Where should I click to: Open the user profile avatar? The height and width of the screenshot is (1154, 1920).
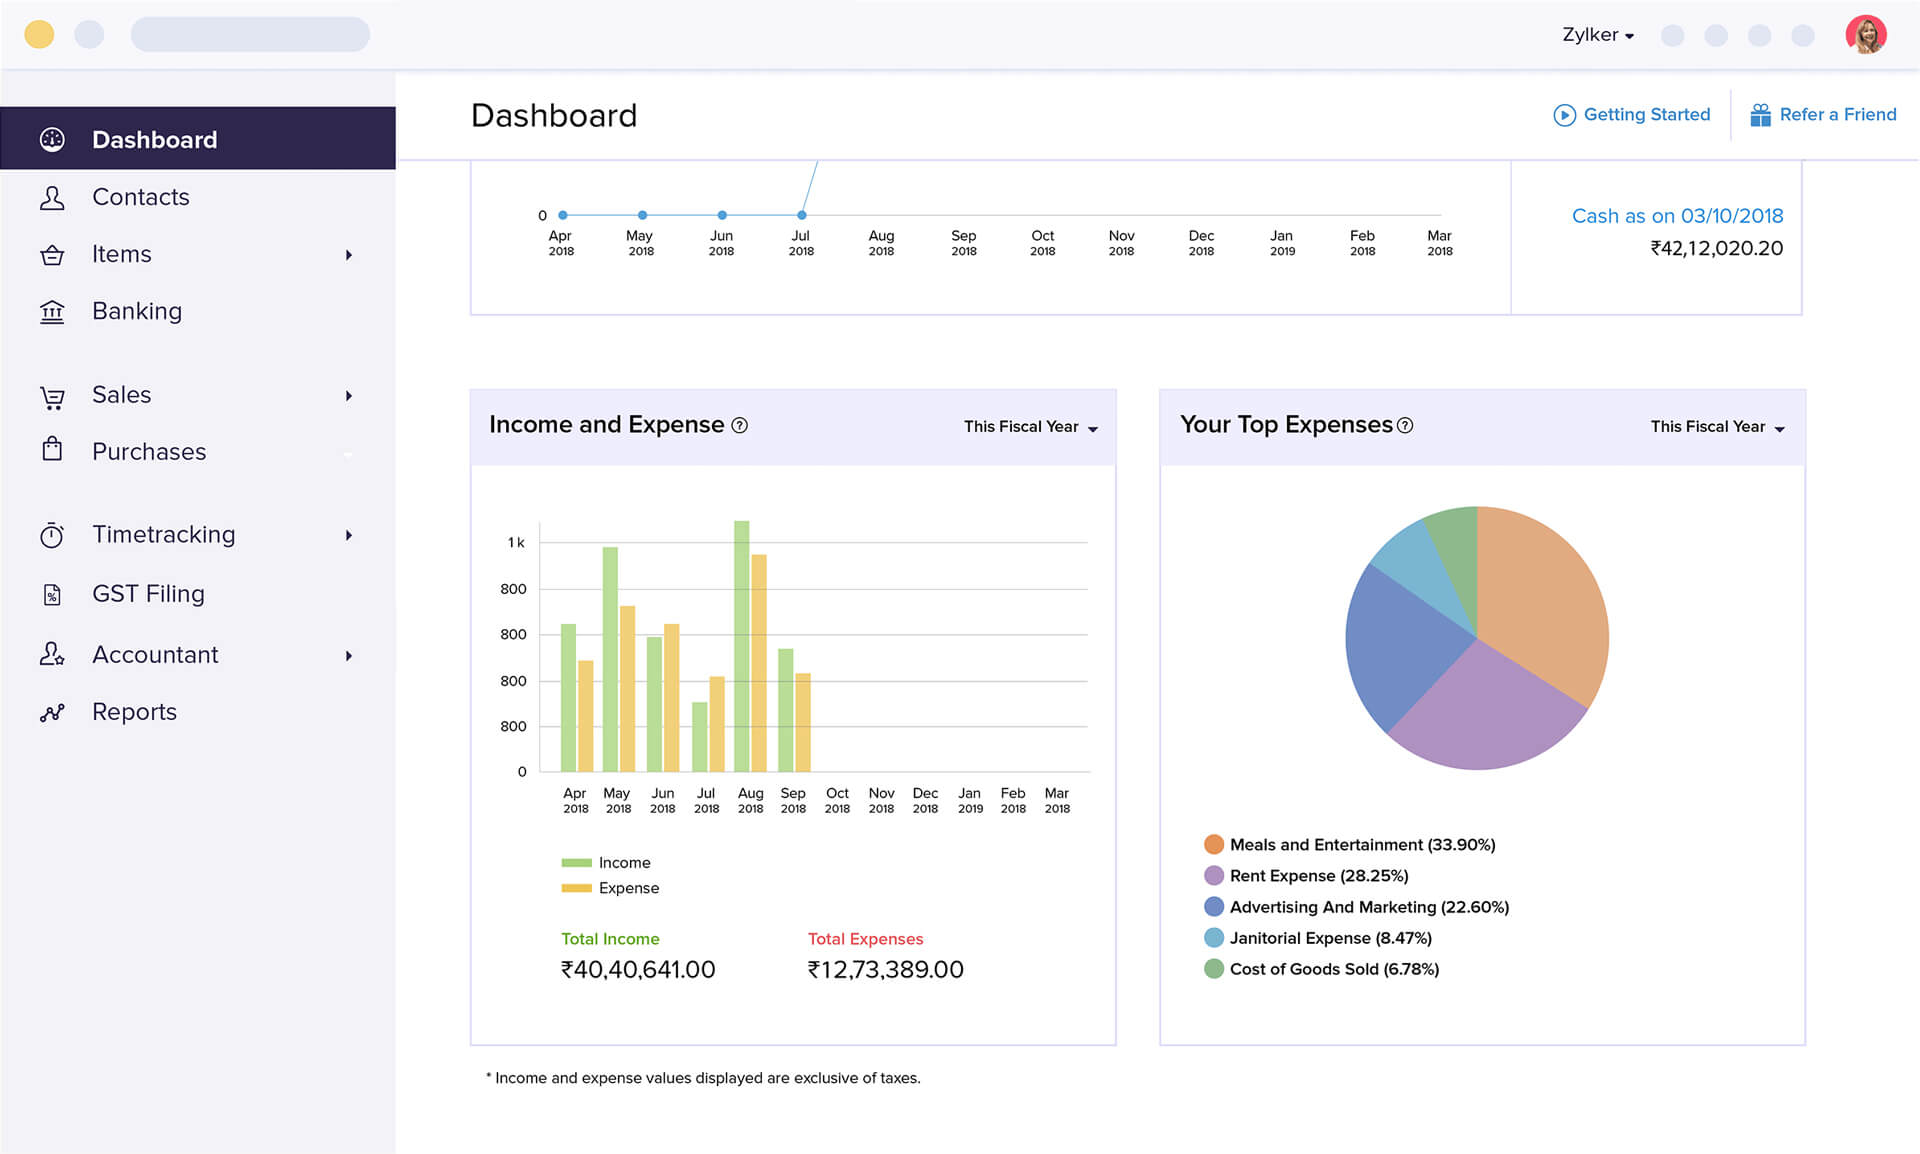(x=1868, y=34)
